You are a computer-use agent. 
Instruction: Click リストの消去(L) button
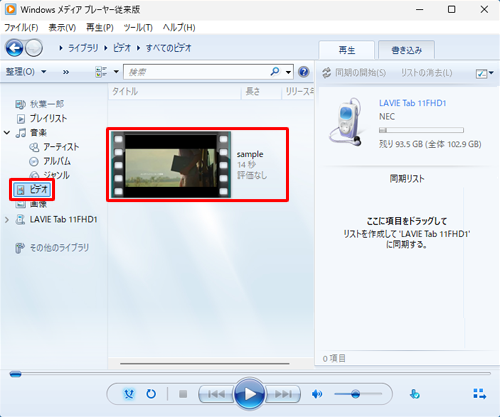426,73
